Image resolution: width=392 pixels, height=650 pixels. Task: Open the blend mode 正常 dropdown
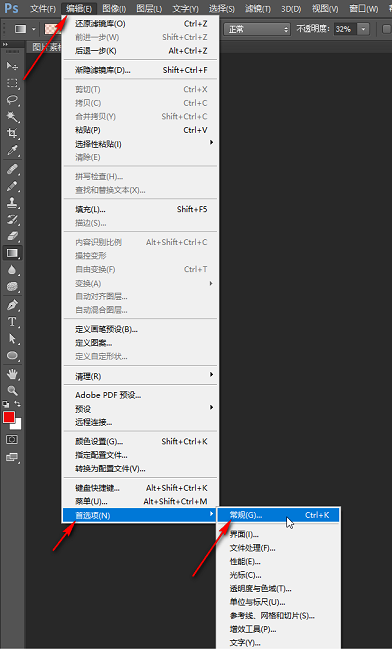pyautogui.click(x=256, y=29)
